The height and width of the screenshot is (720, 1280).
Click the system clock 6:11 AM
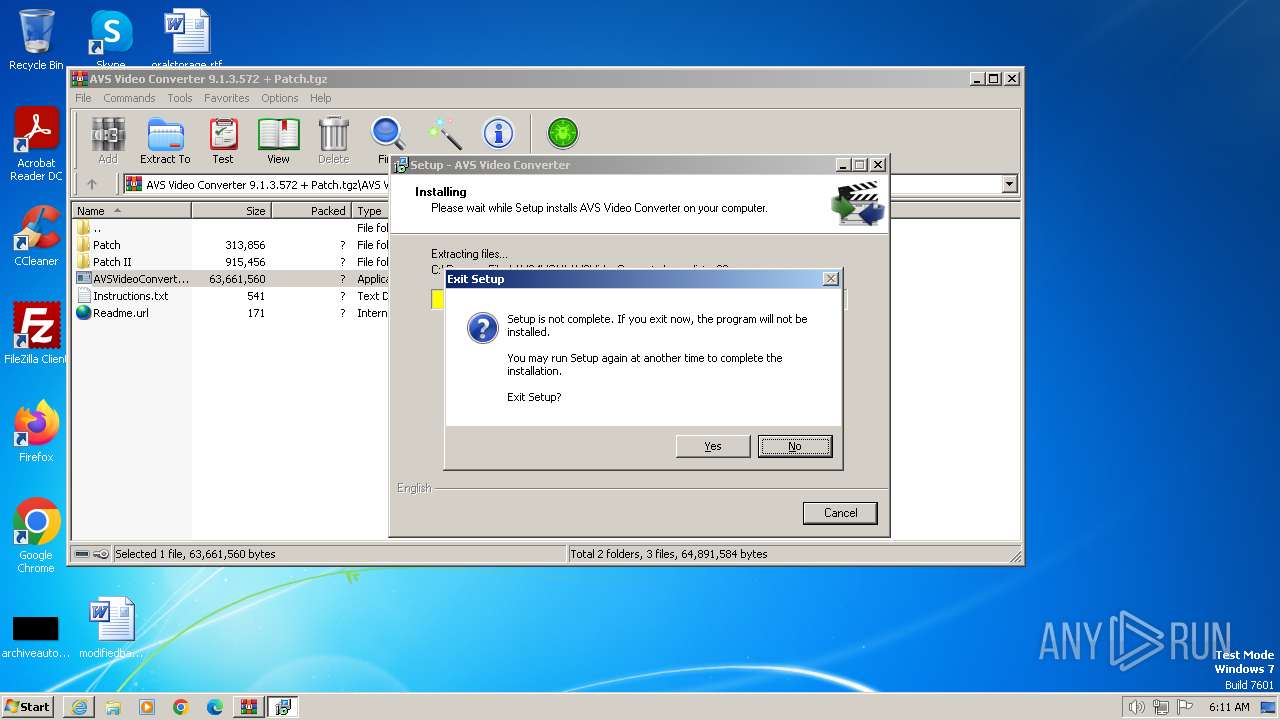click(1229, 707)
